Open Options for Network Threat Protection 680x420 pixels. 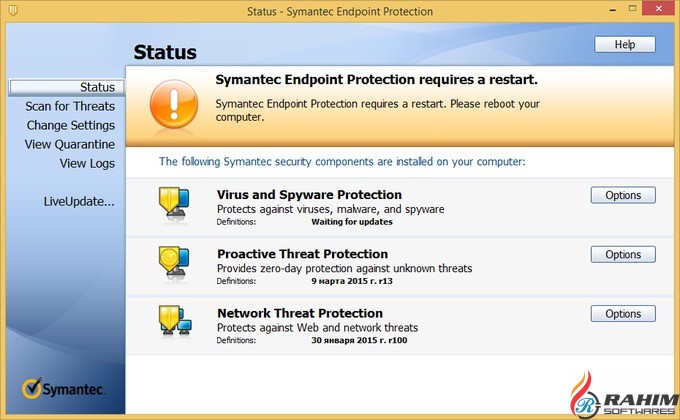point(623,314)
